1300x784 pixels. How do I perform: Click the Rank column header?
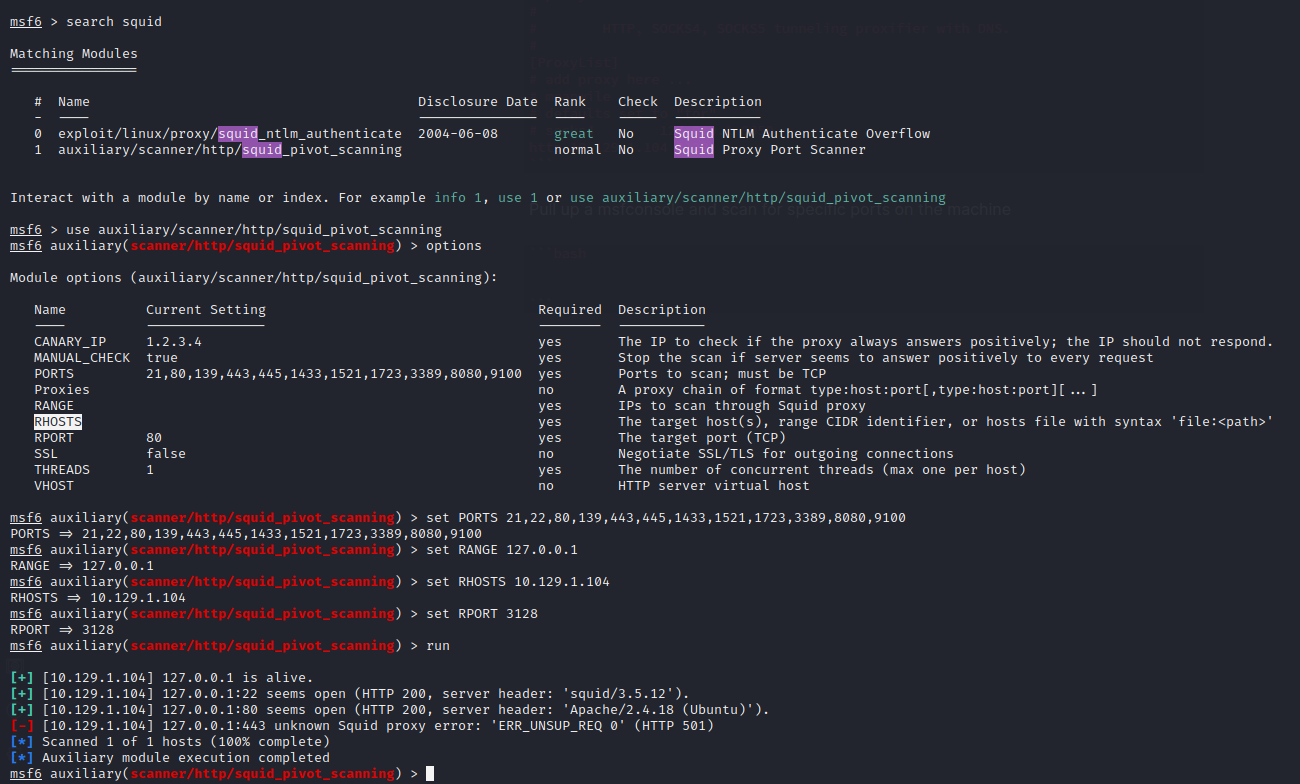point(570,102)
